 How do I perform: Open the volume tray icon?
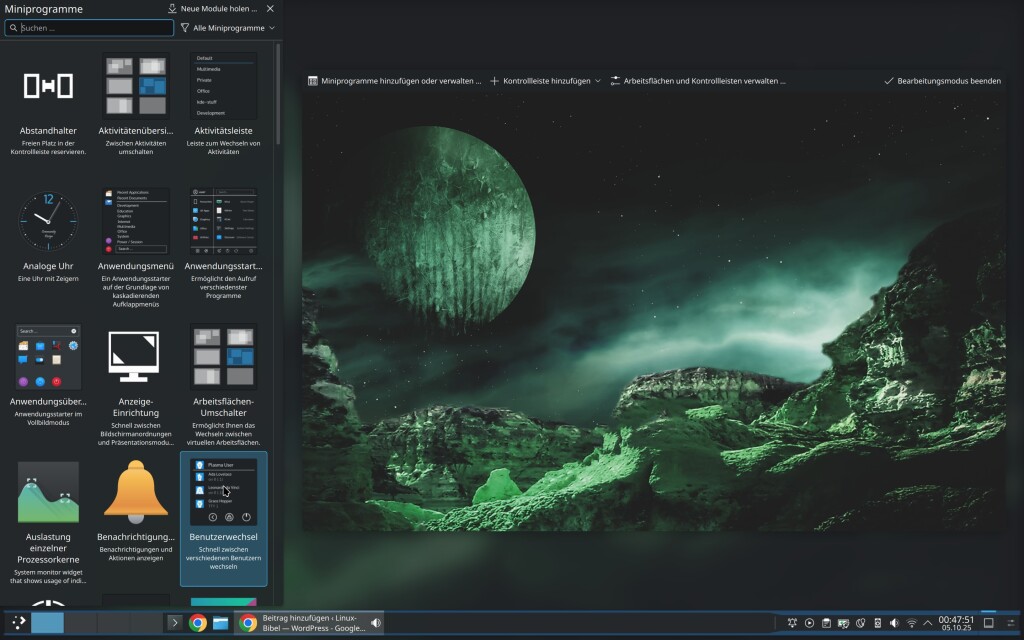coord(894,623)
